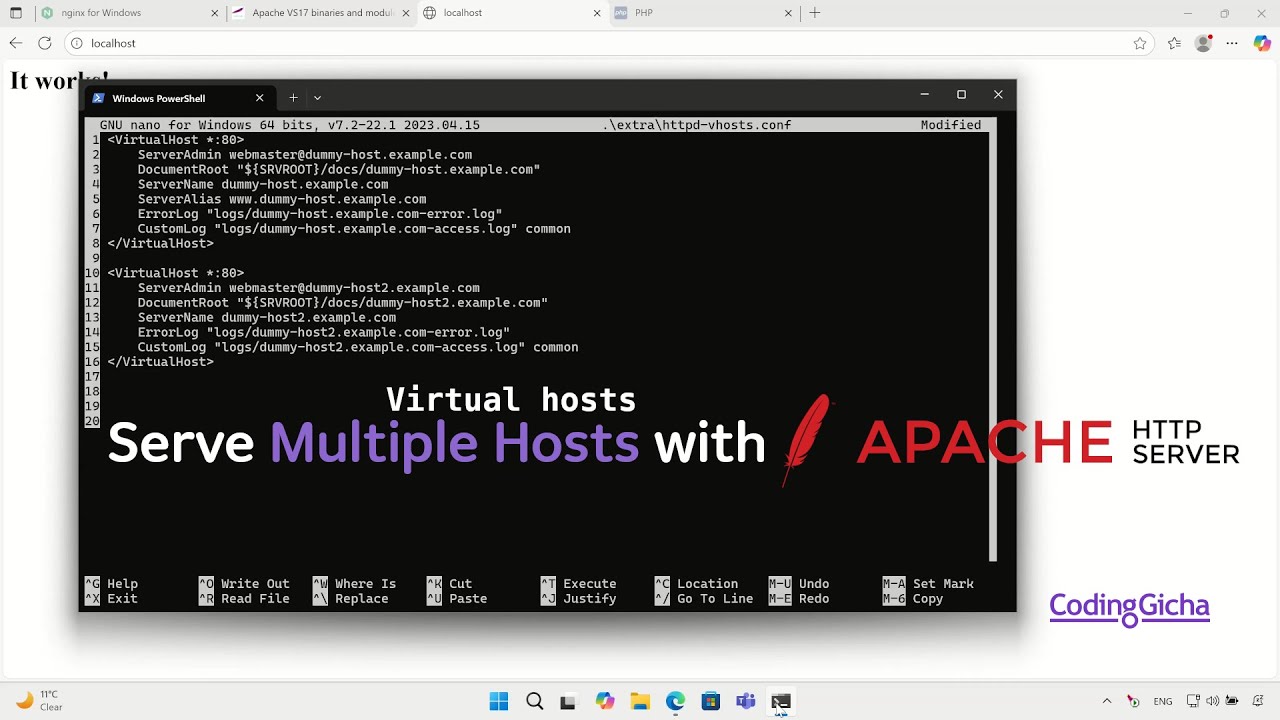Click ServerName dummy-host.example.com line

coord(263,184)
